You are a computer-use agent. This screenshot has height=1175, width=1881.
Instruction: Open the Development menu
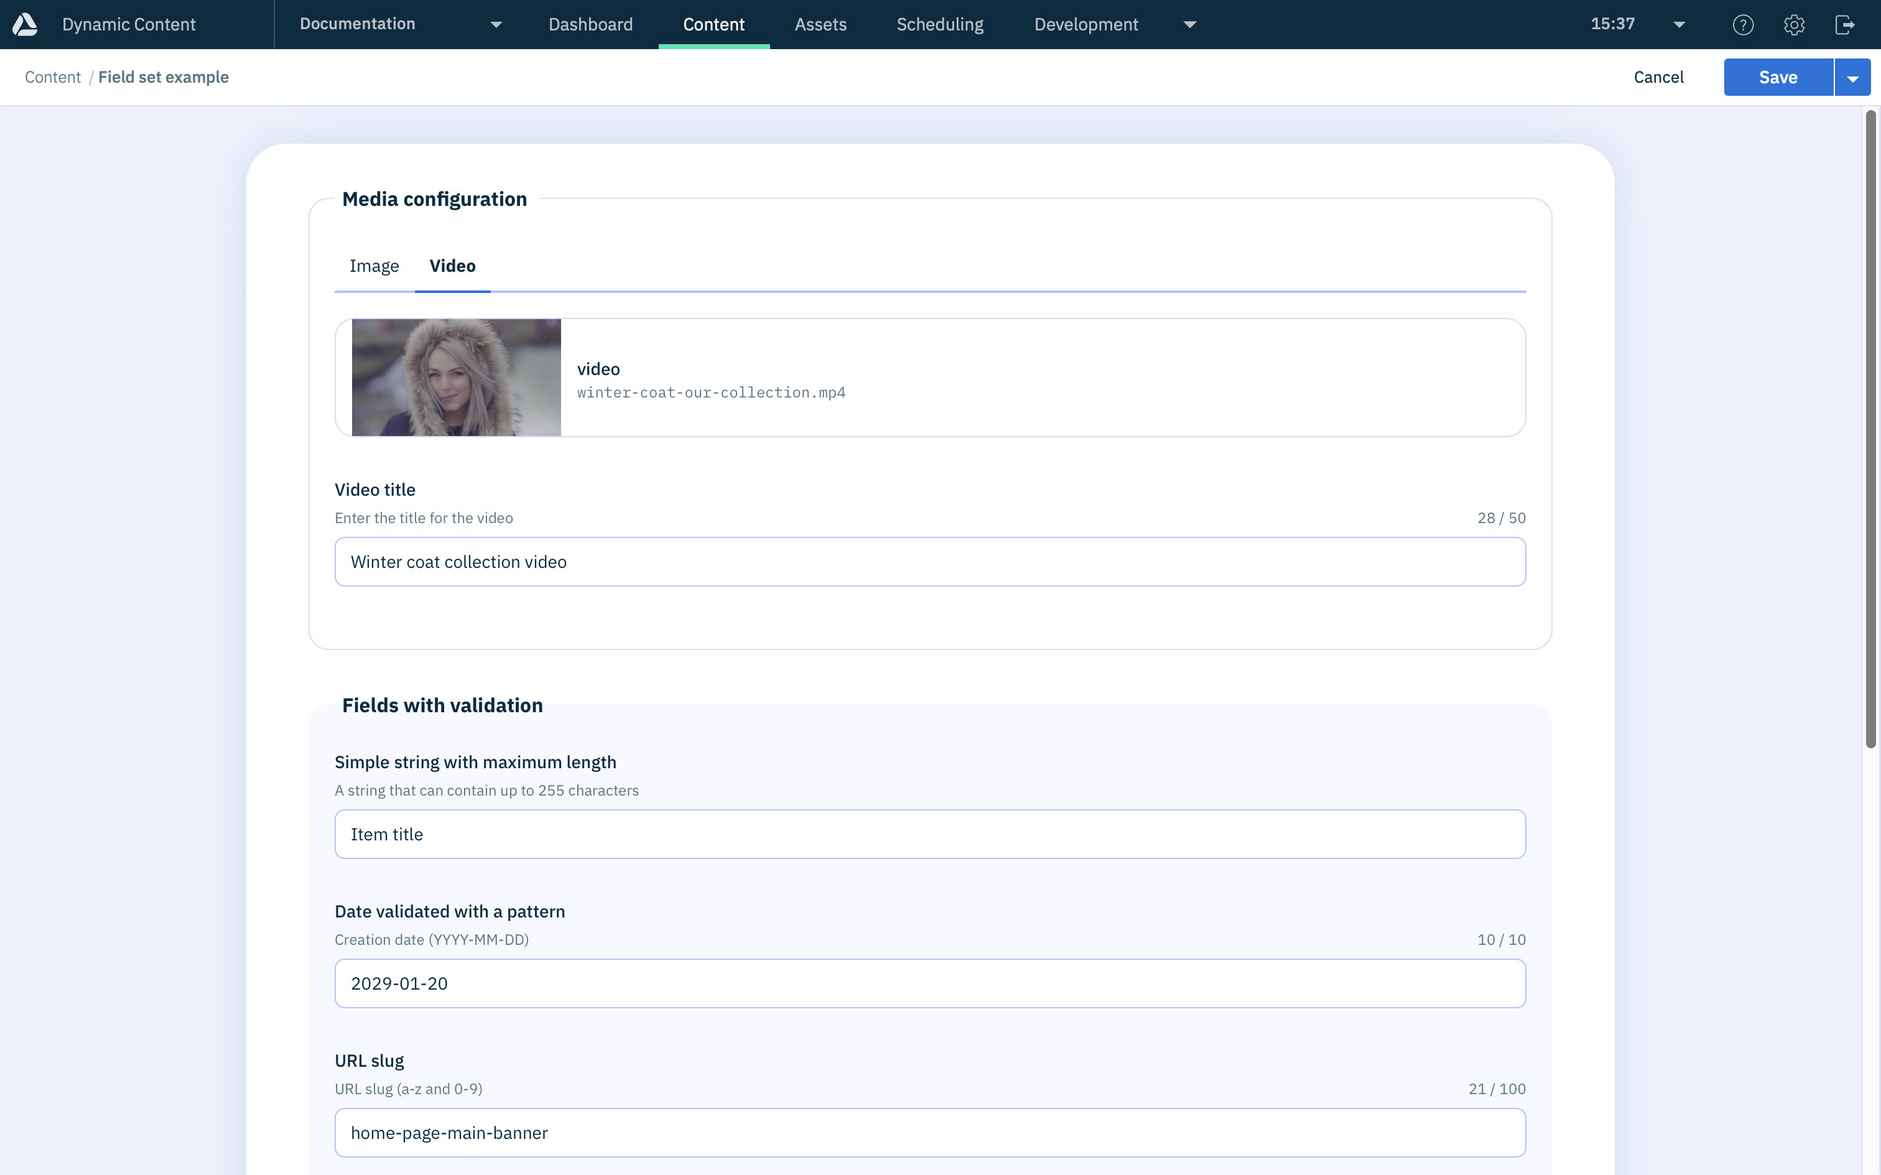click(x=1086, y=24)
